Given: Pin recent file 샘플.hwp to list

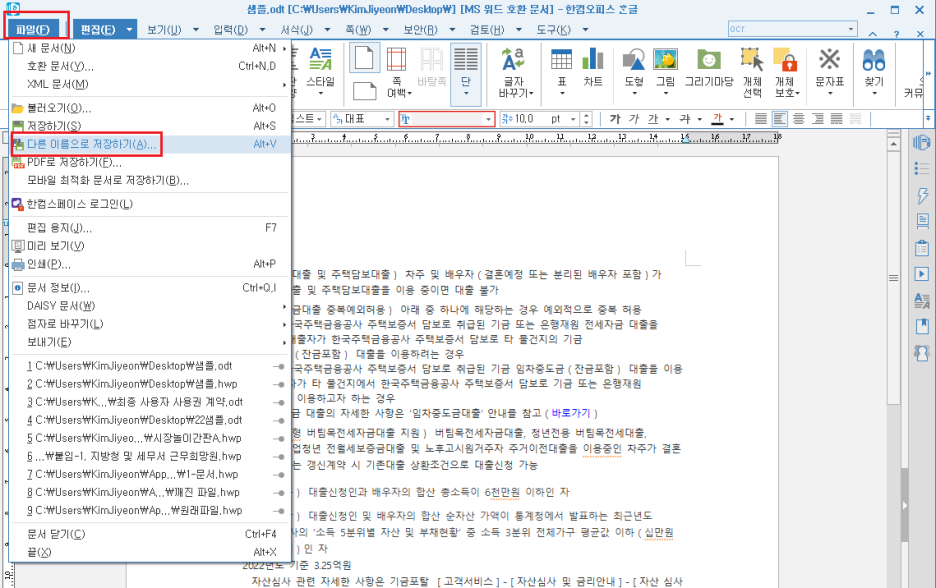Looking at the screenshot, I should 278,384.
